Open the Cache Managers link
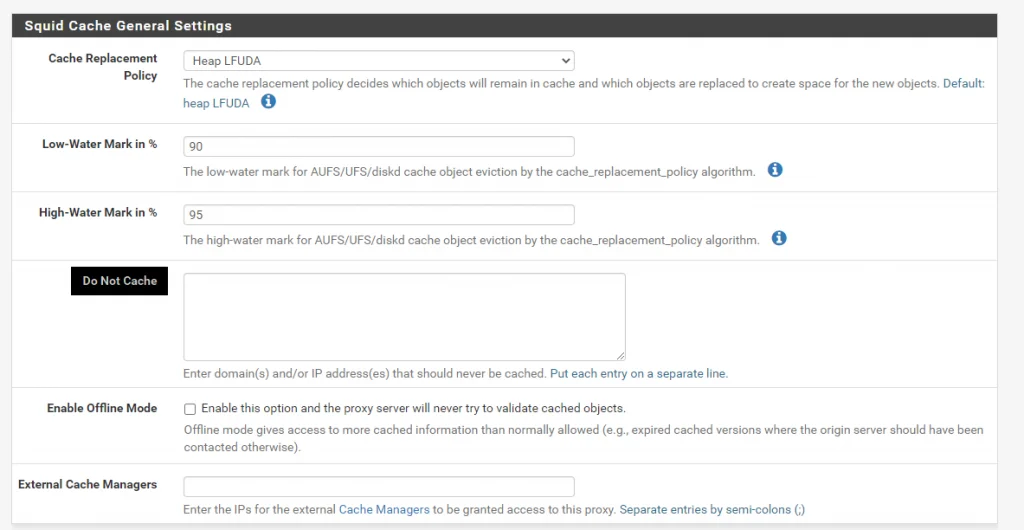Viewport: 1024px width, 530px height. tap(385, 509)
